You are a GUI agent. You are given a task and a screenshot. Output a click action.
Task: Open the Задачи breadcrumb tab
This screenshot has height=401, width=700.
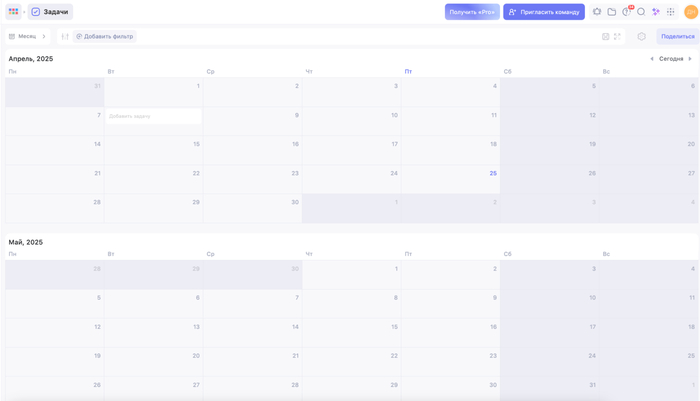coord(50,12)
